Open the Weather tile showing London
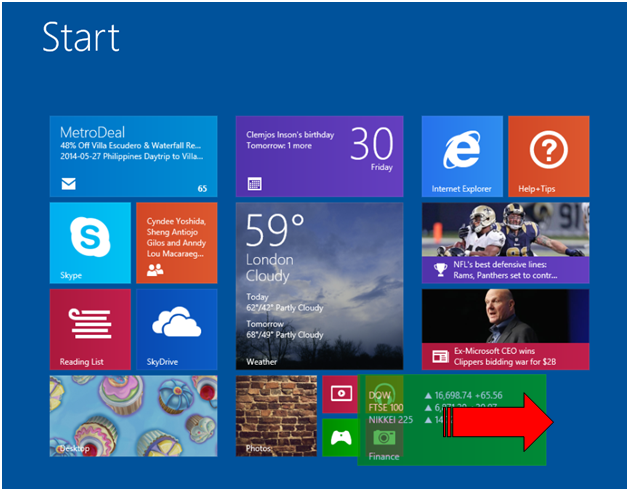The image size is (630, 491). point(319,286)
